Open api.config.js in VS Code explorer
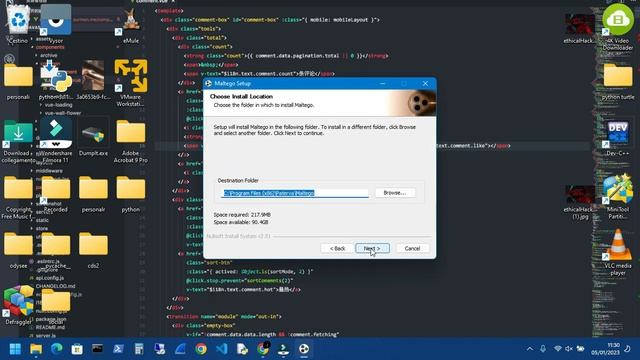The height and width of the screenshot is (360, 640). tap(49, 278)
